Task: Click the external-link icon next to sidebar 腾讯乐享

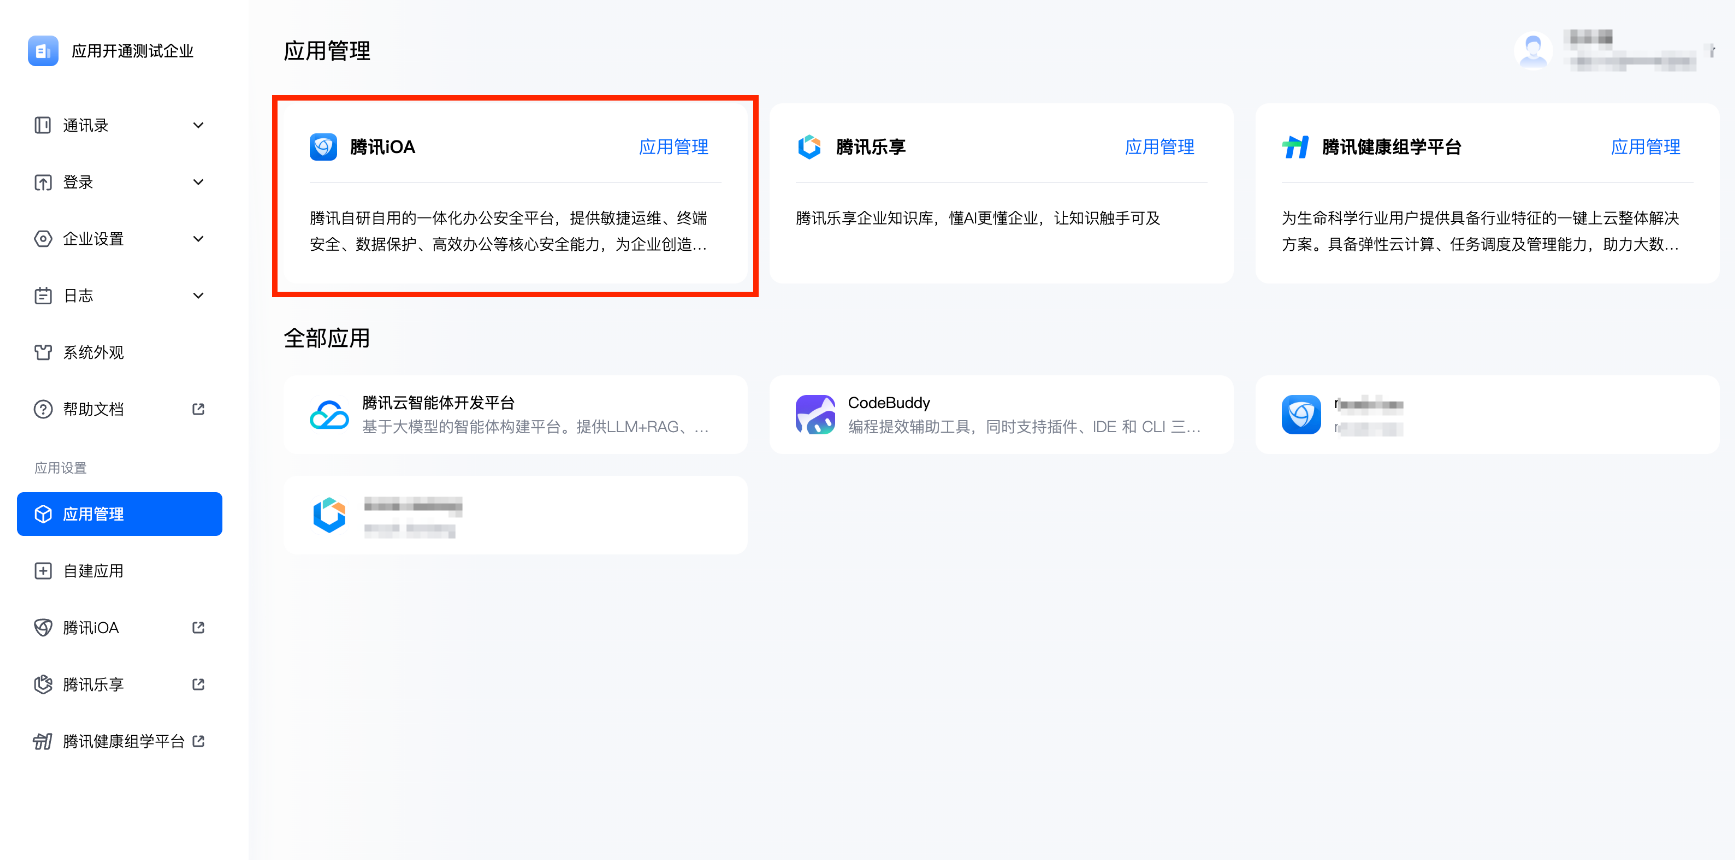Action: click(198, 685)
